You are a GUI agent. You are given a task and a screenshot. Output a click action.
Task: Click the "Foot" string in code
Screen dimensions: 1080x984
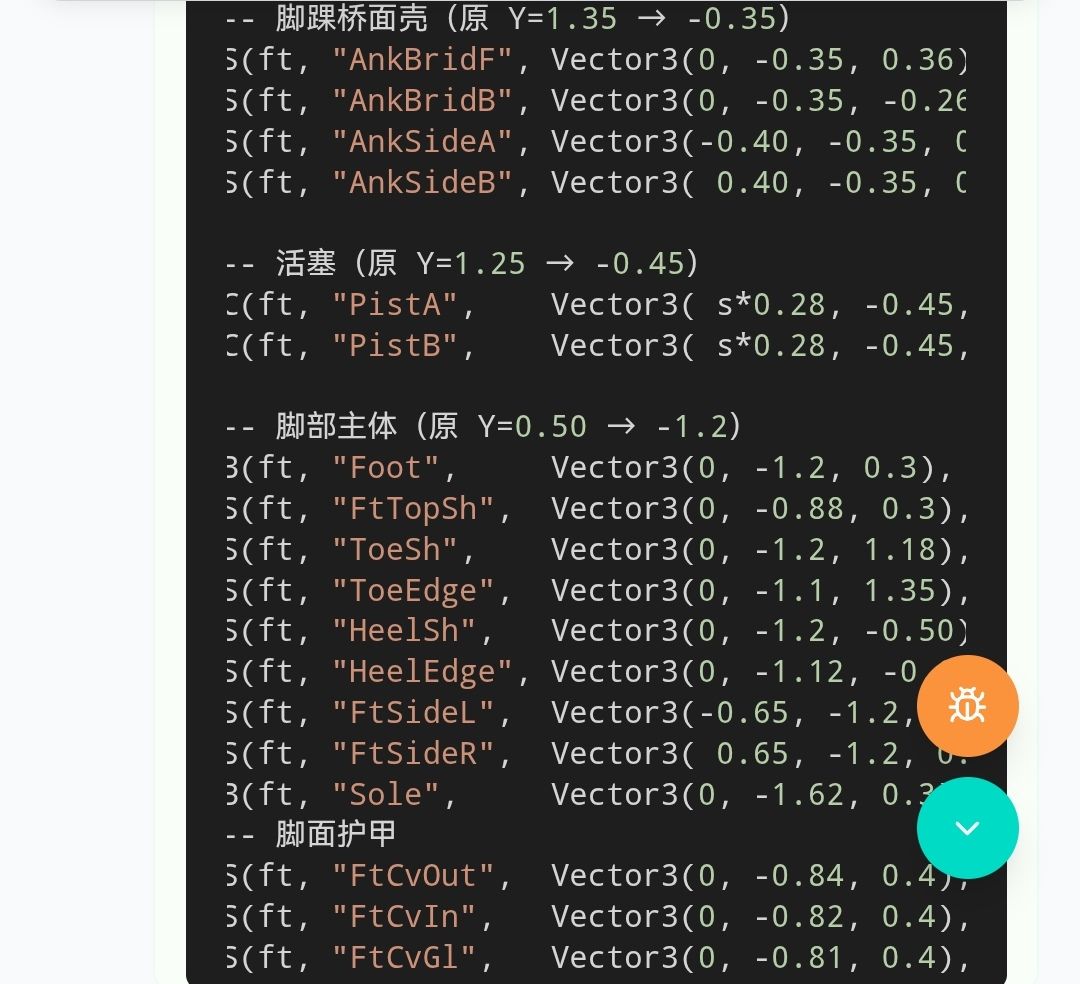(x=386, y=468)
